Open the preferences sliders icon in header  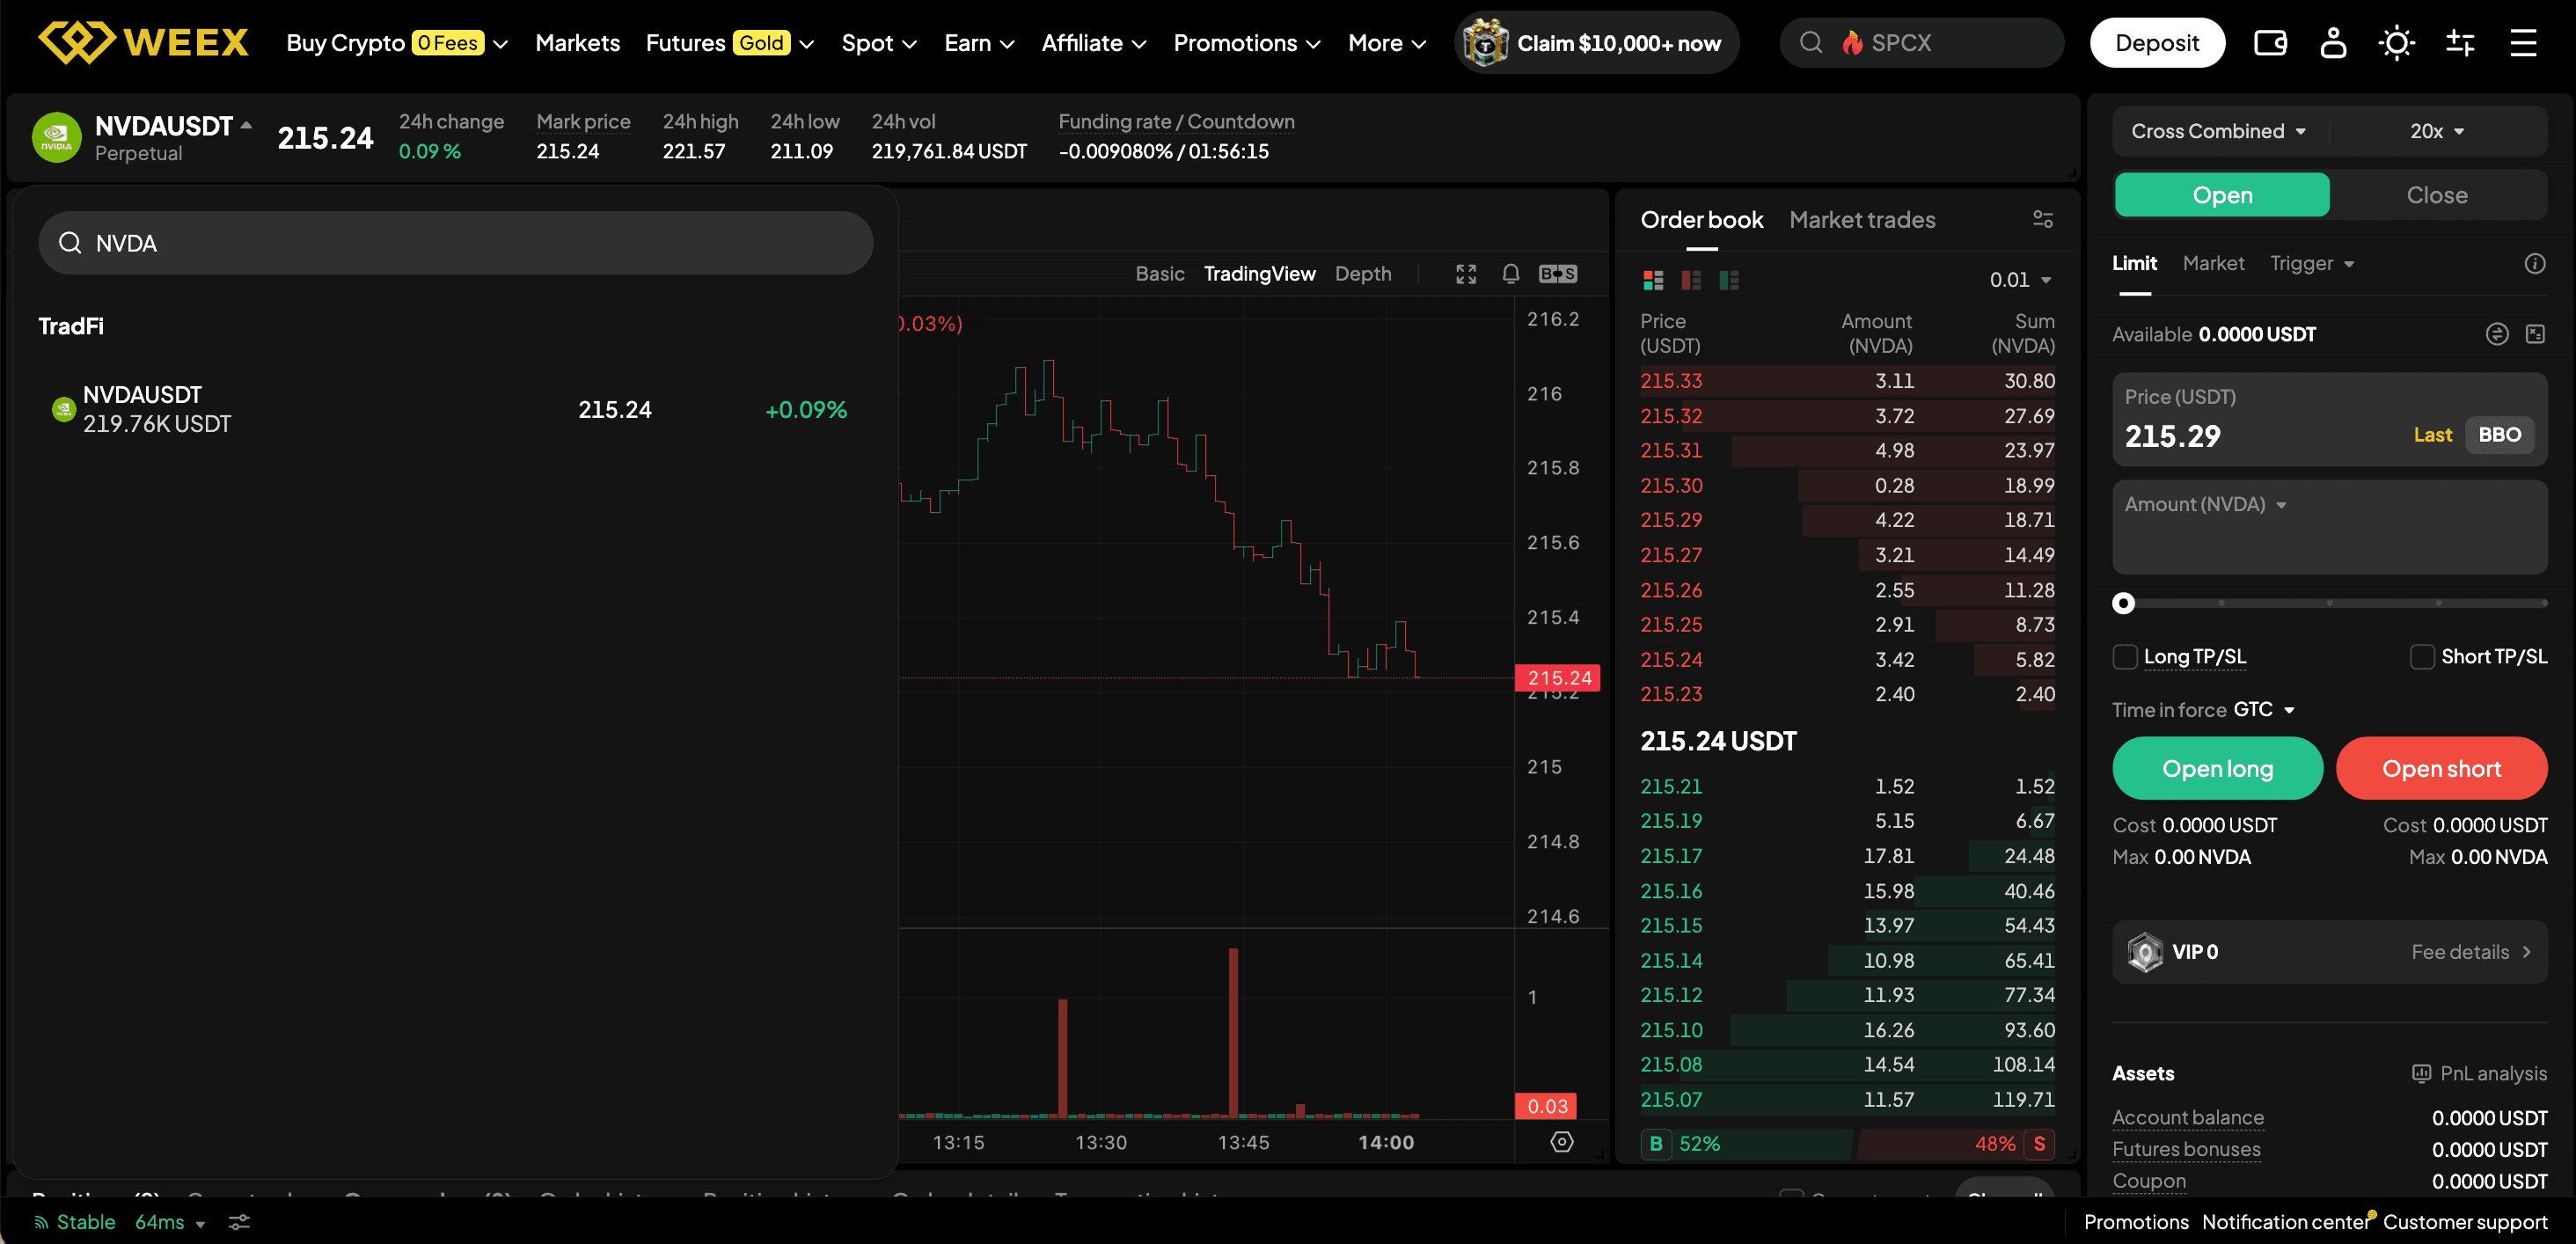[2460, 43]
